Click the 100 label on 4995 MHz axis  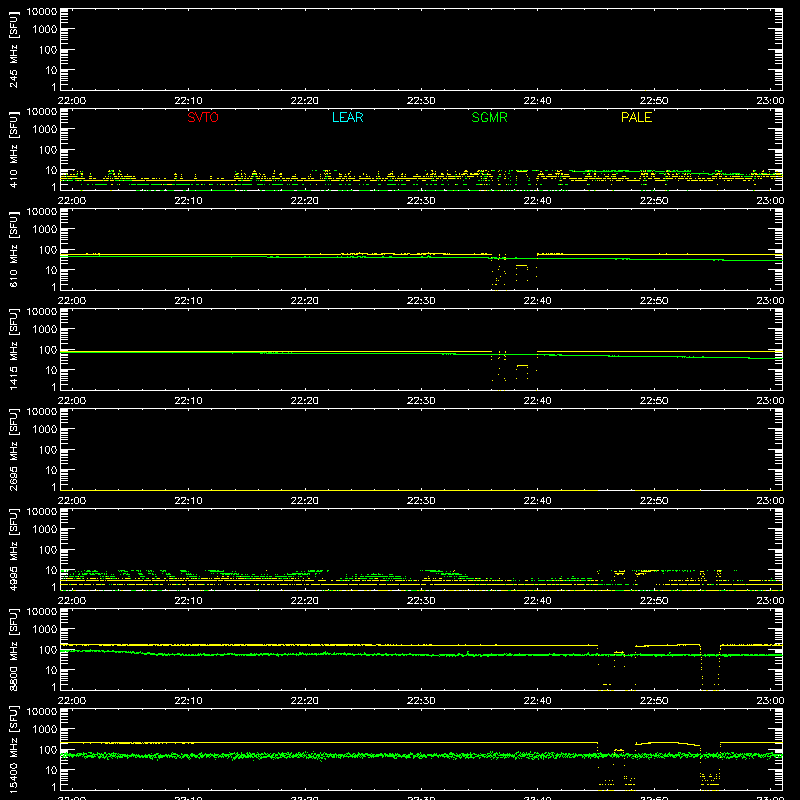pyautogui.click(x=48, y=550)
